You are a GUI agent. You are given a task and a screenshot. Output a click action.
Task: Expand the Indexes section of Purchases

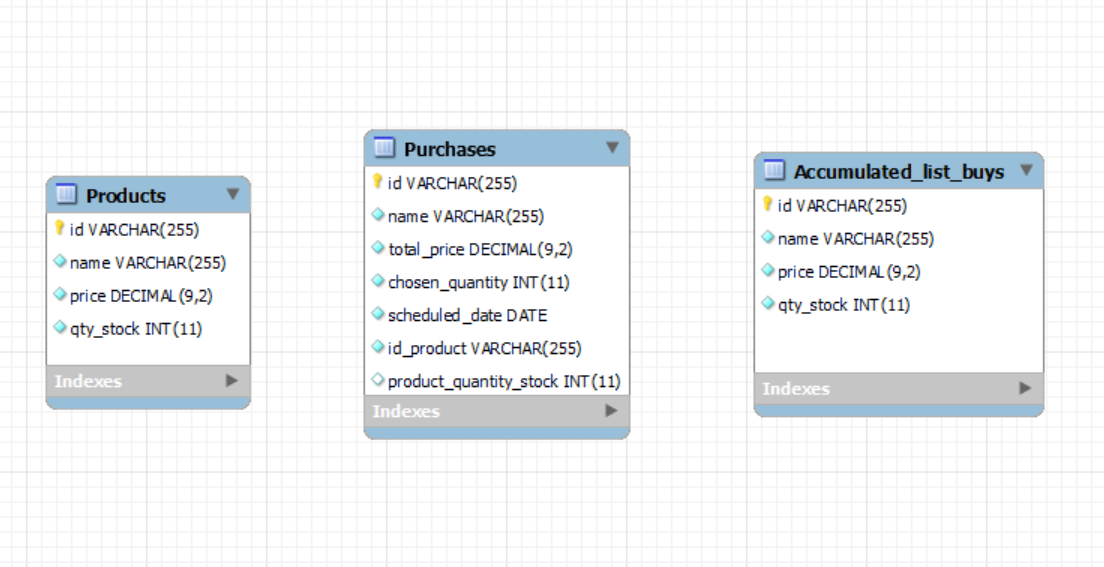click(x=611, y=411)
